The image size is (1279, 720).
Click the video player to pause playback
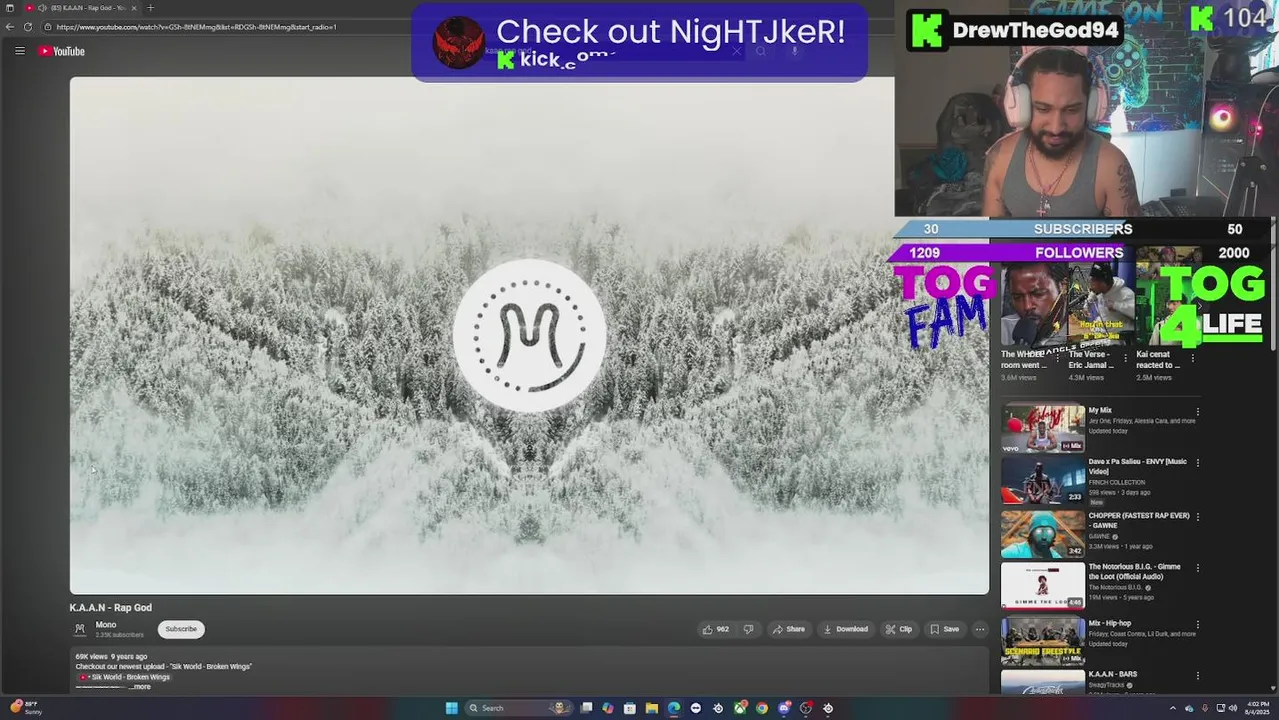[x=529, y=335]
